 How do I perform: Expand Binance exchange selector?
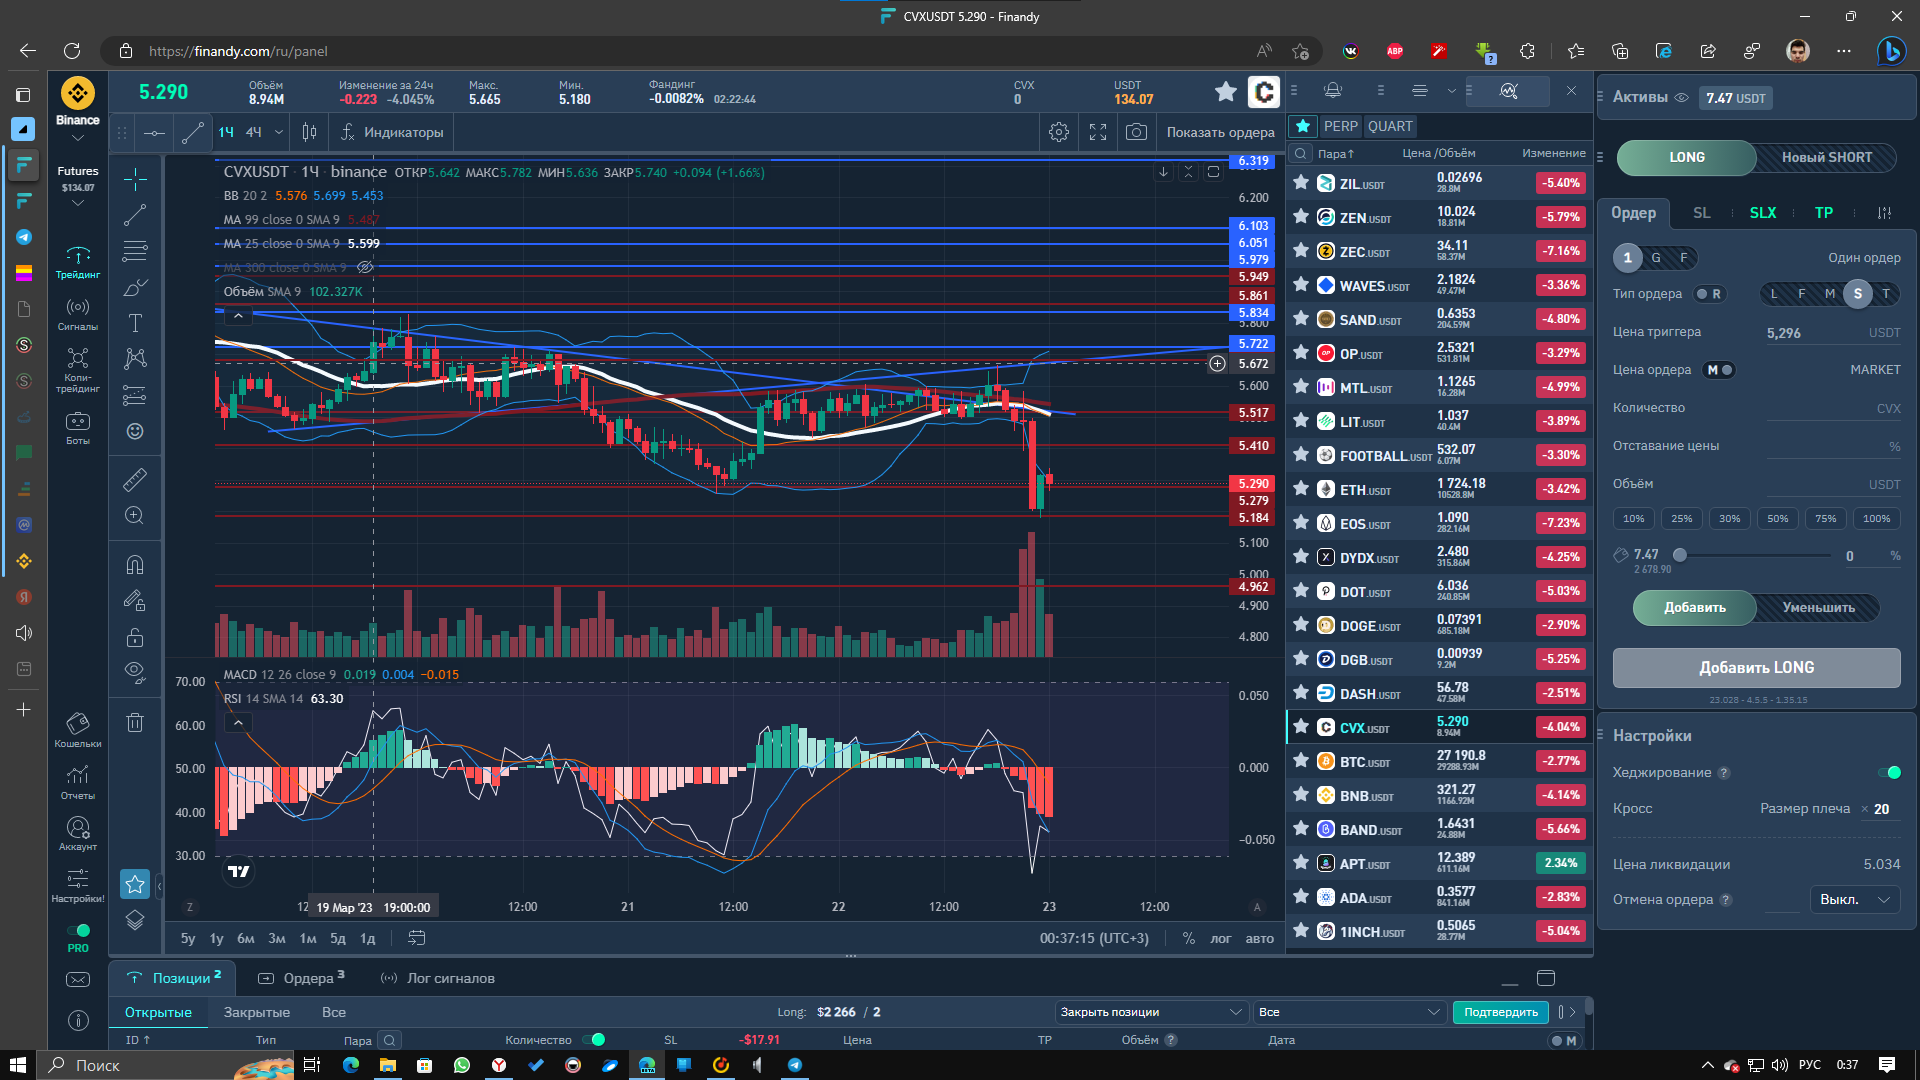(78, 138)
